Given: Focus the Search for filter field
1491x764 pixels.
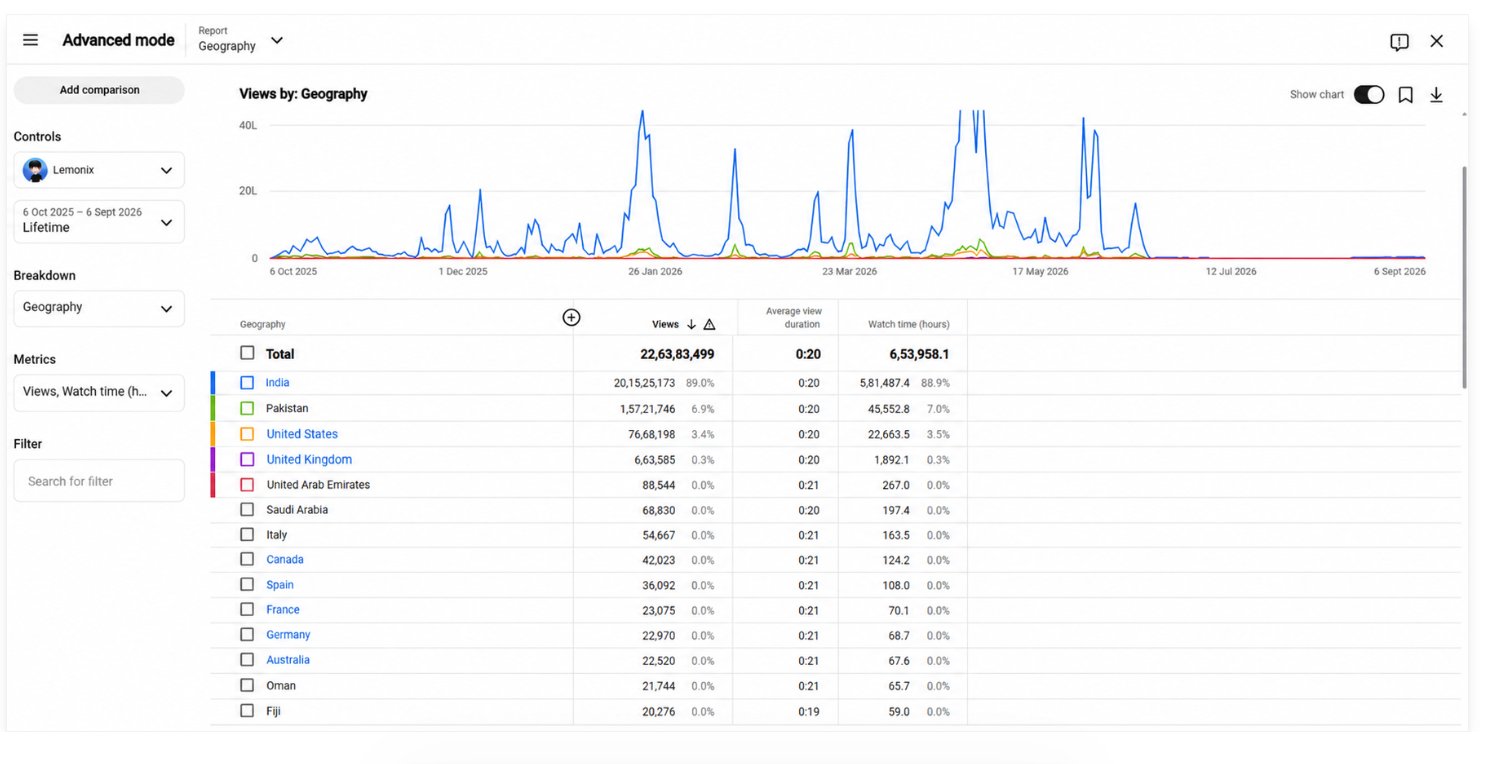Looking at the screenshot, I should 99,481.
